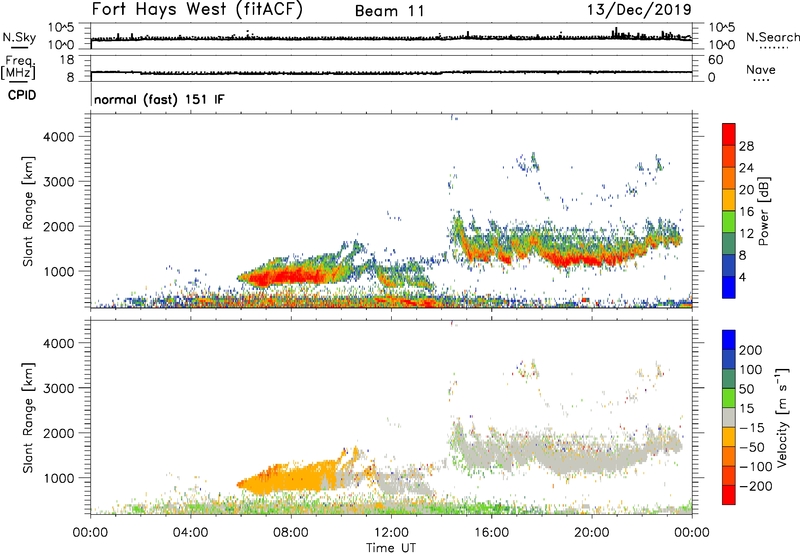Click the power panel 'Slant Range [km]' label
Viewport: 800px width, 554px height.
pos(28,212)
